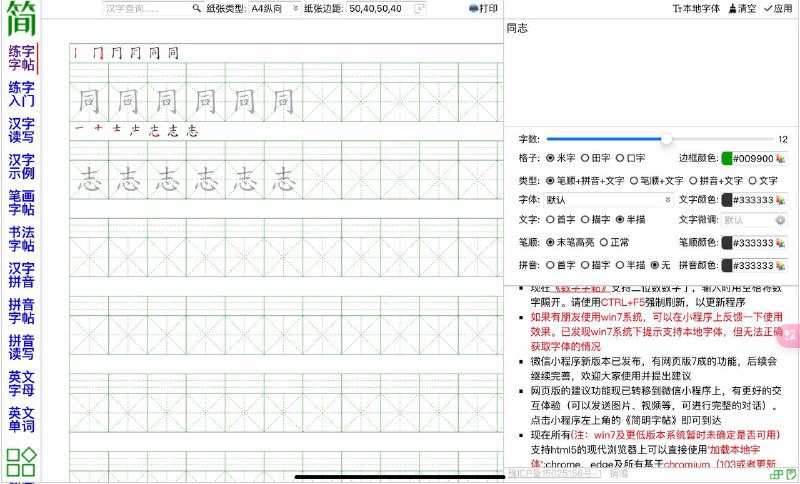Click the 打印 print icon button
The width and height of the screenshot is (800, 484).
tap(483, 8)
